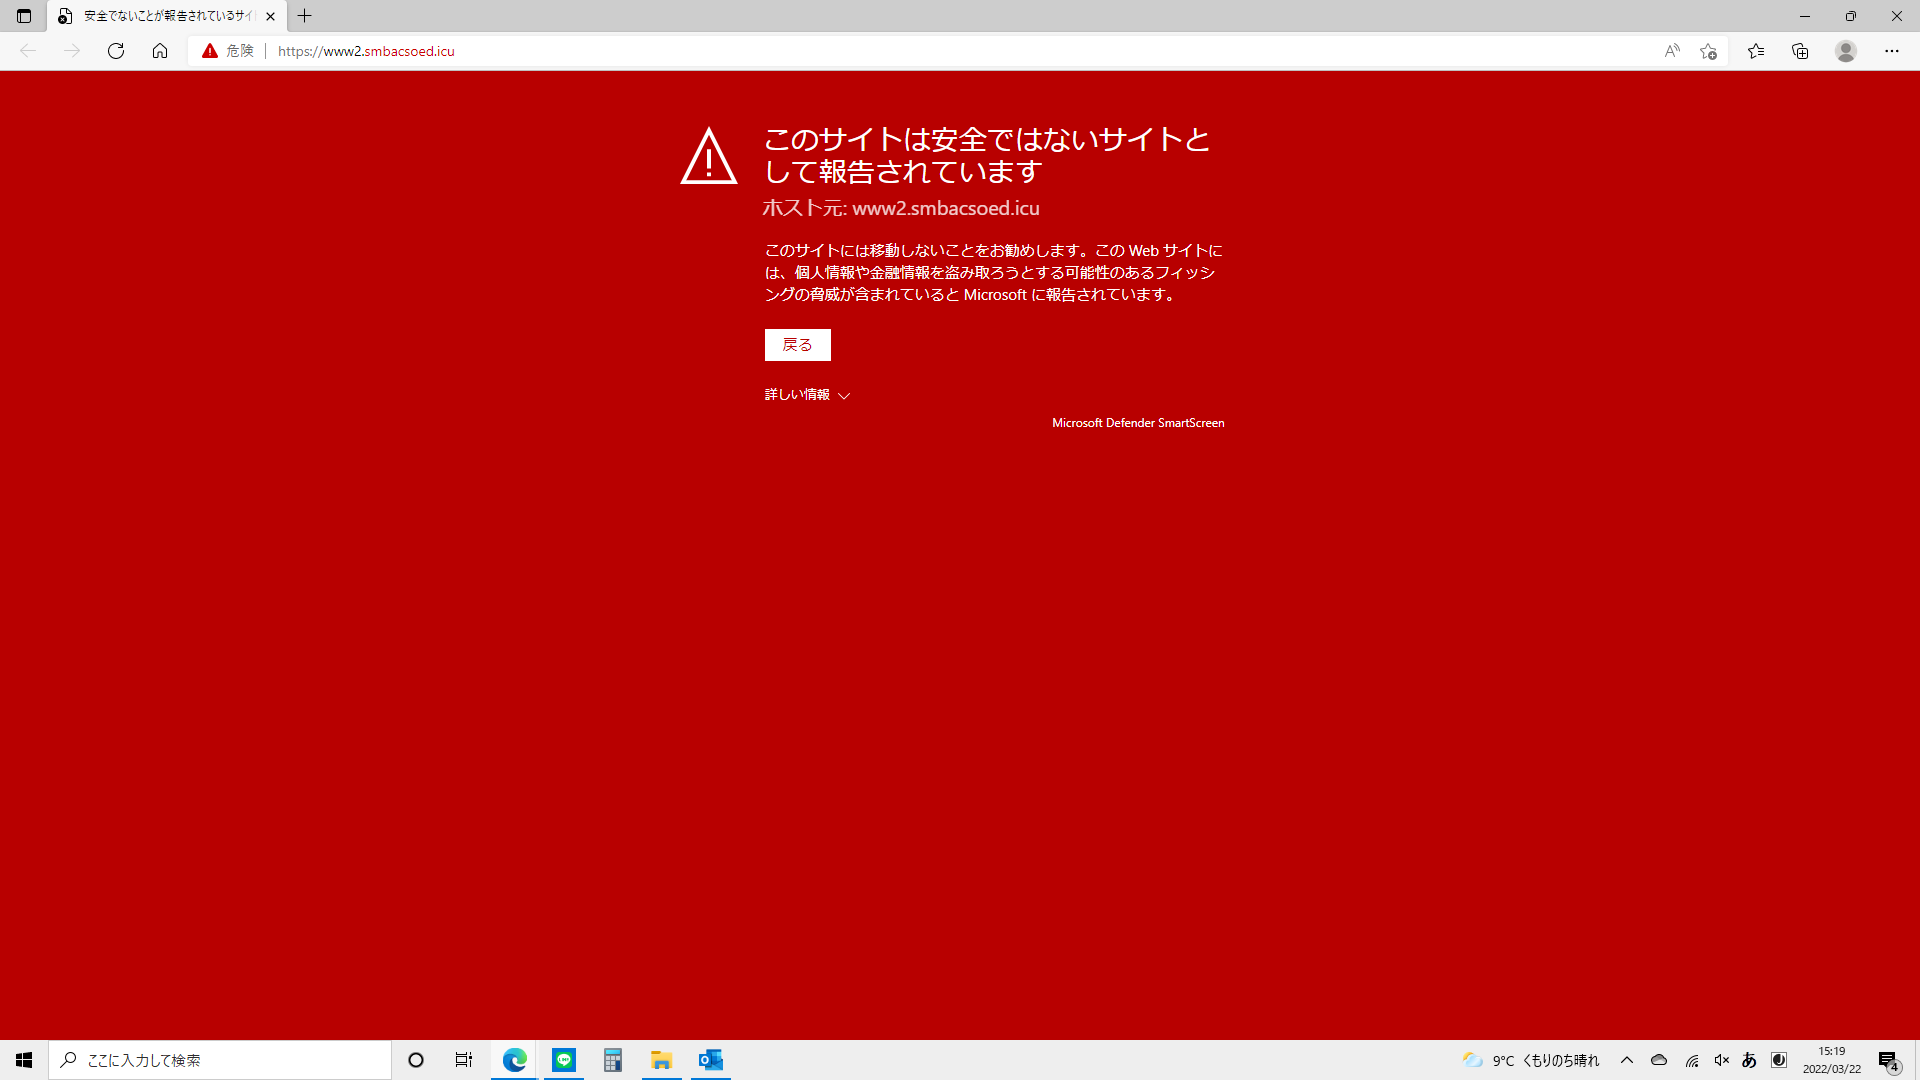Open the Windows Start menu

click(x=24, y=1060)
